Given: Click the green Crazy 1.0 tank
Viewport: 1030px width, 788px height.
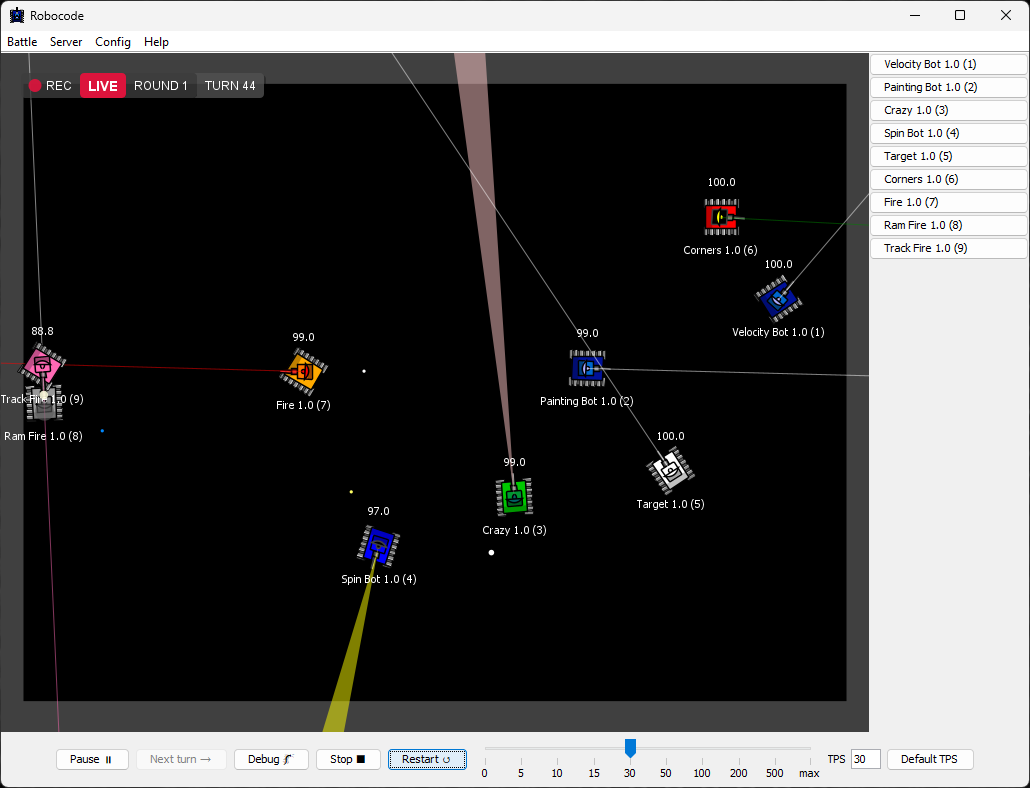Looking at the screenshot, I should (x=514, y=496).
